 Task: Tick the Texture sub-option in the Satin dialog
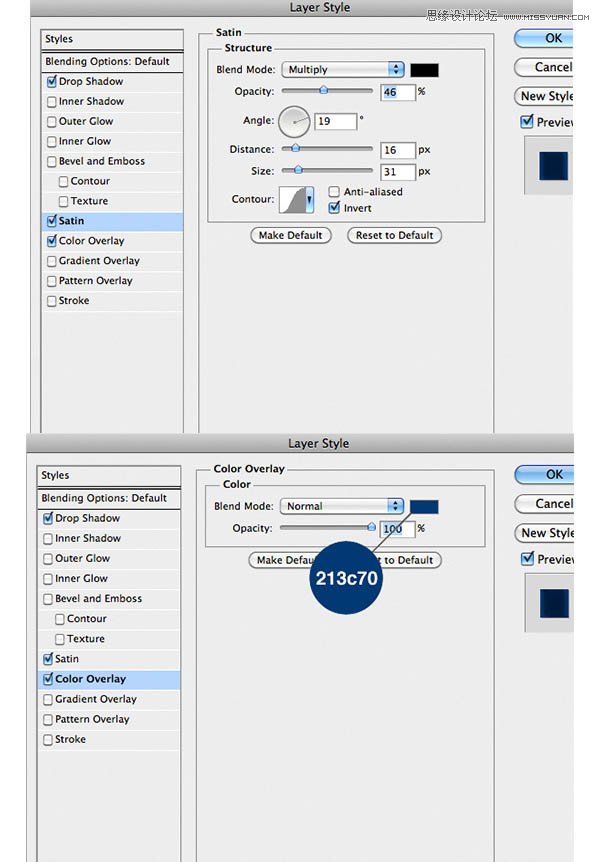click(63, 201)
